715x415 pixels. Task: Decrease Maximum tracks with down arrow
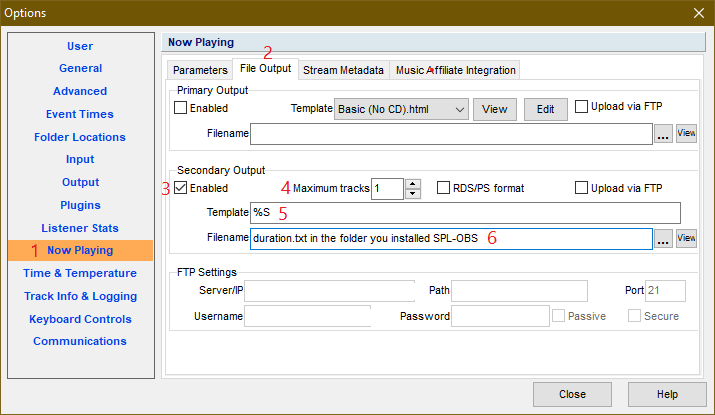point(413,193)
